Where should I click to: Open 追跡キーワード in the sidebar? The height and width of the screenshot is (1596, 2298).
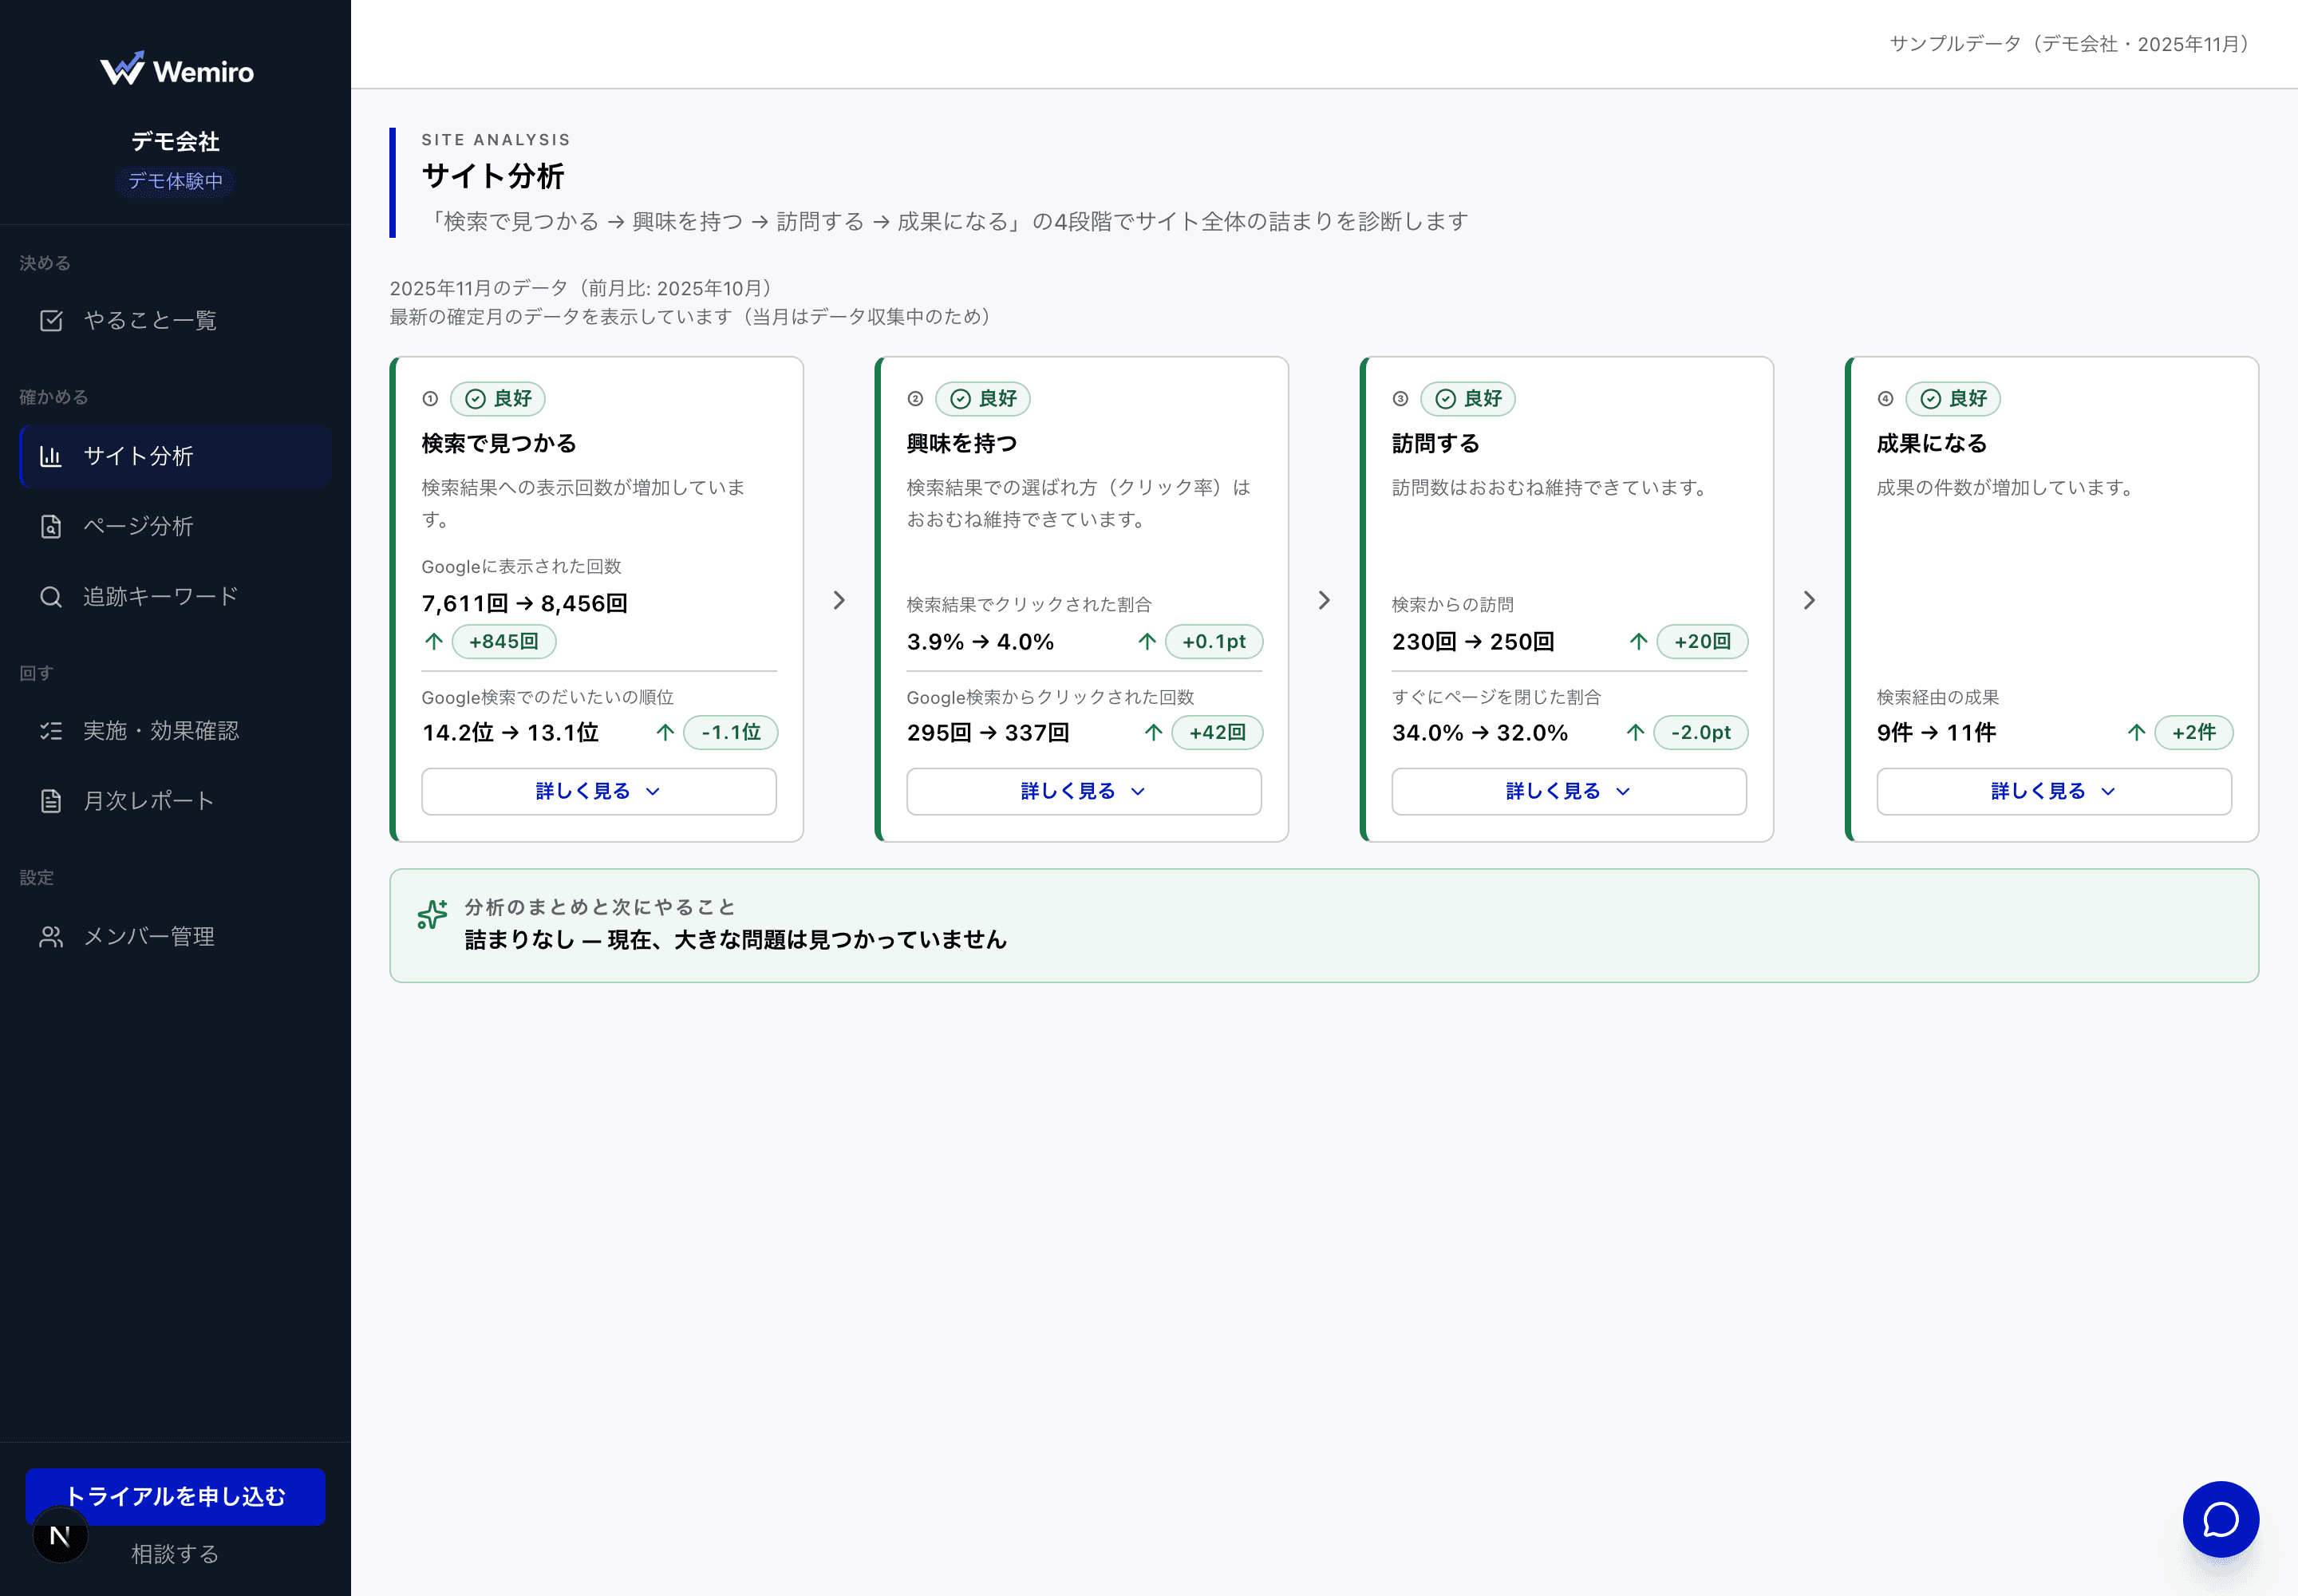(175, 597)
